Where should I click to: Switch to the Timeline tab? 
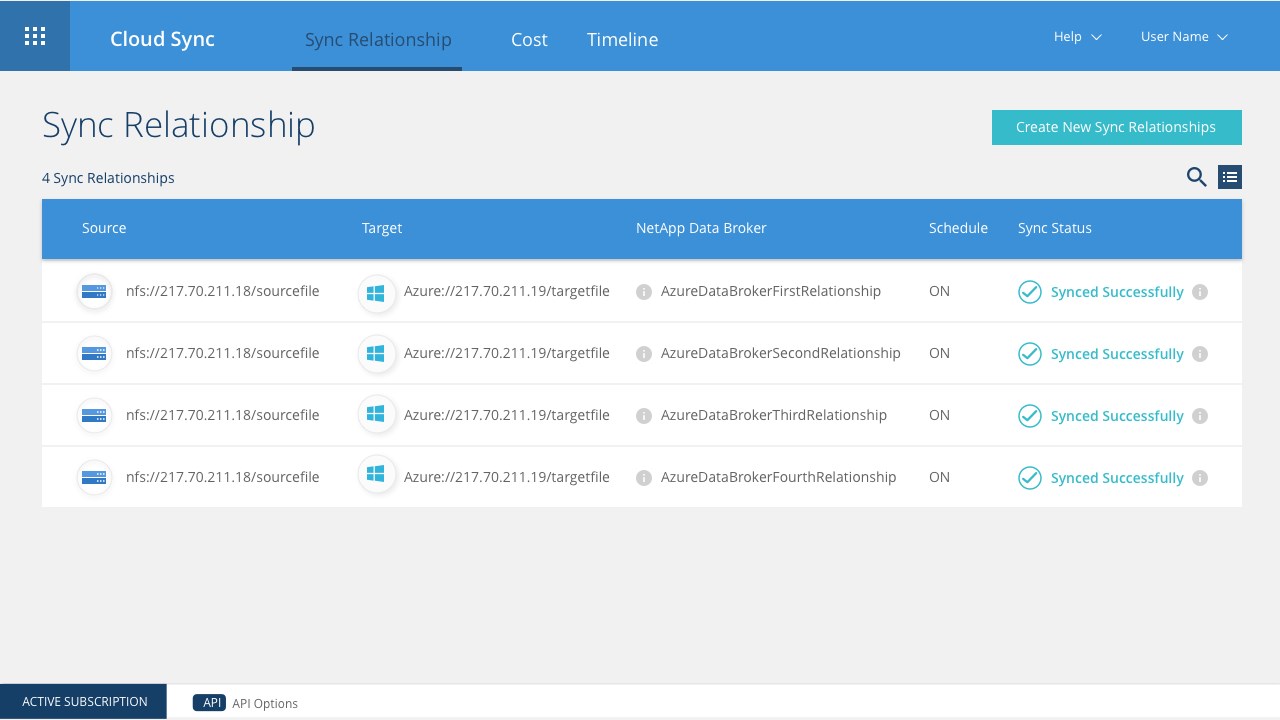click(622, 40)
